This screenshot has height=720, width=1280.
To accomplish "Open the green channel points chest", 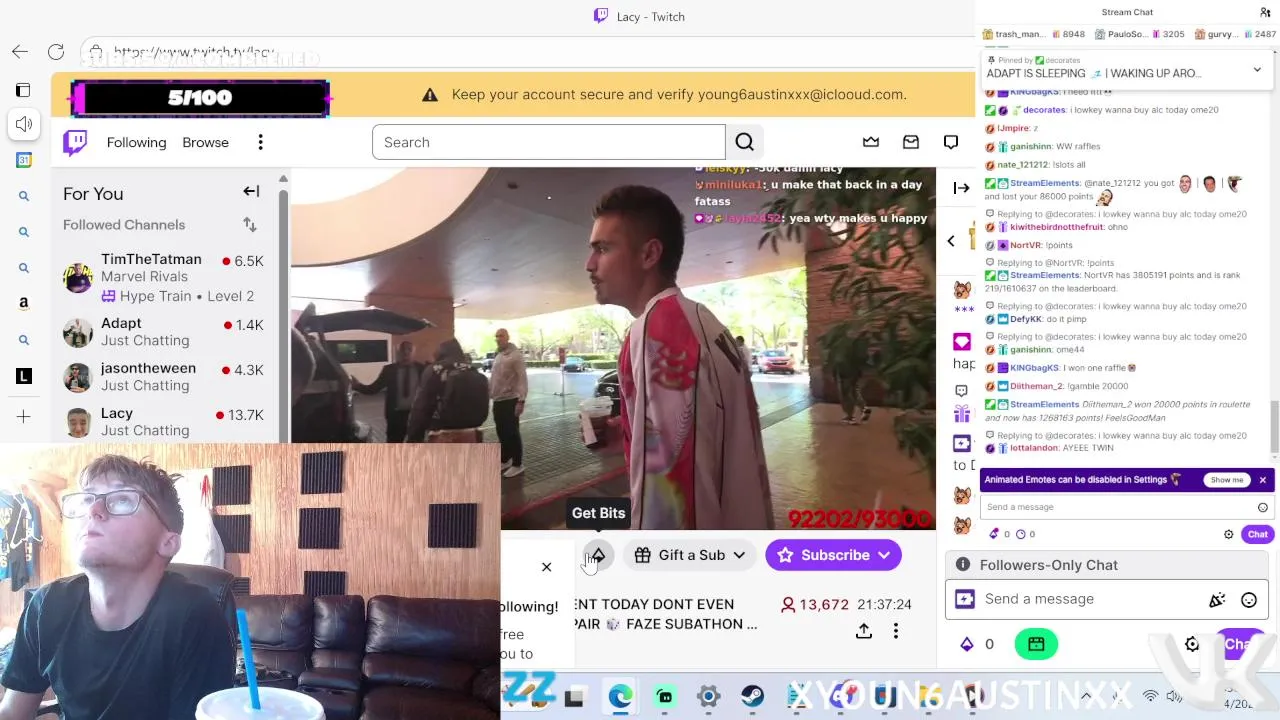I will click(x=1036, y=644).
